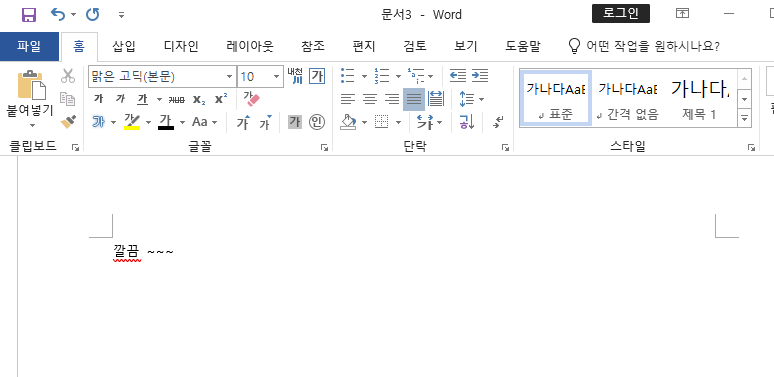Redo the last action
The height and width of the screenshot is (377, 774).
93,15
